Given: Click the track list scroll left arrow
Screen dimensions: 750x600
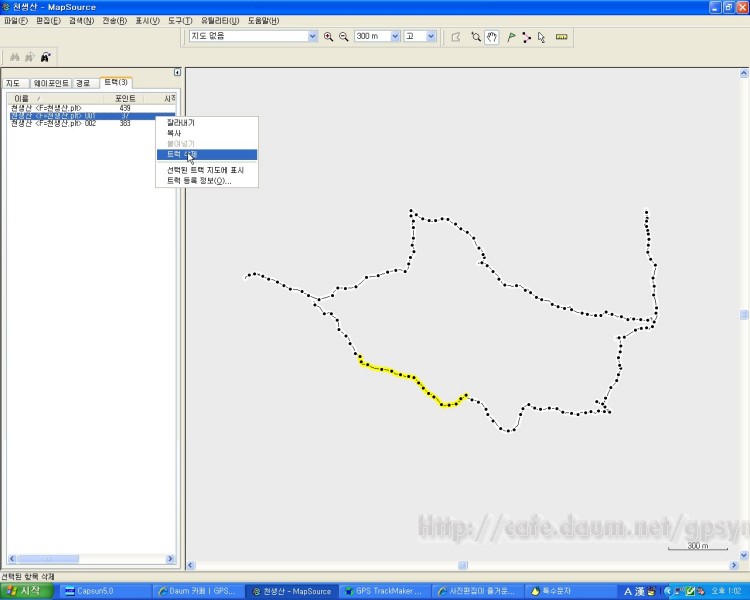Looking at the screenshot, I should click(12, 558).
